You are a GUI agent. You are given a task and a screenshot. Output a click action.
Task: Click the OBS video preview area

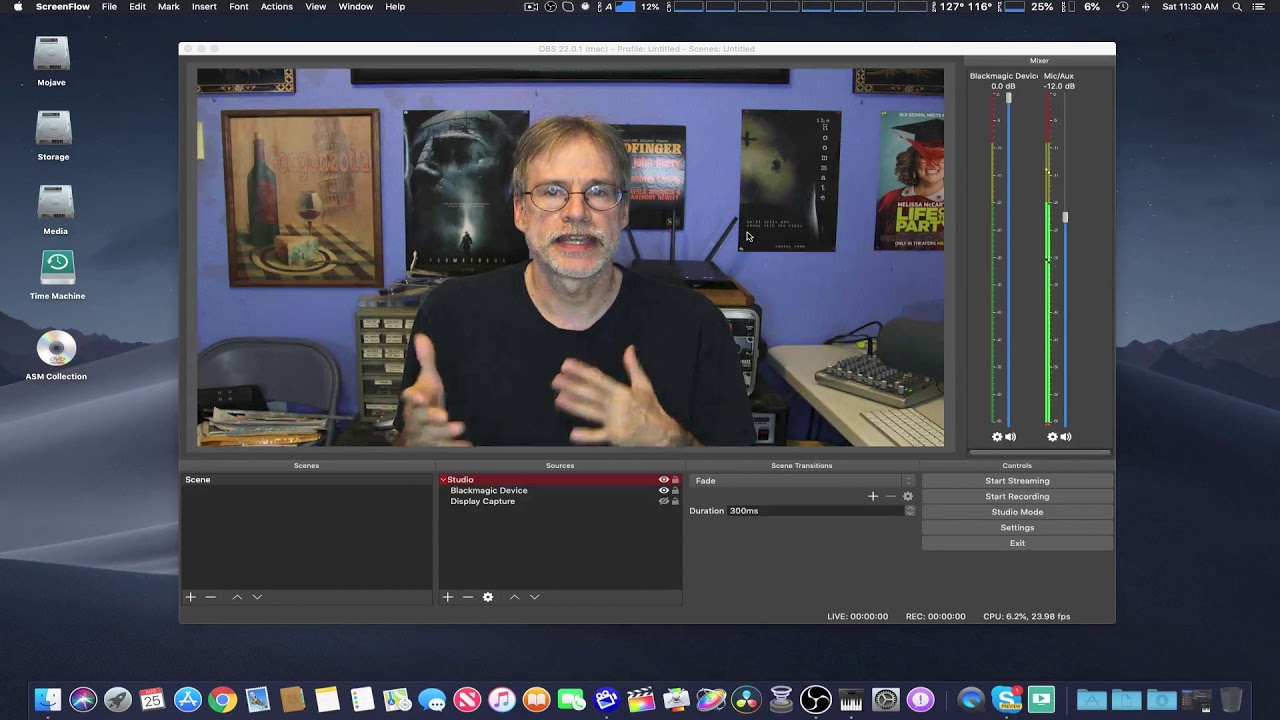pos(570,257)
